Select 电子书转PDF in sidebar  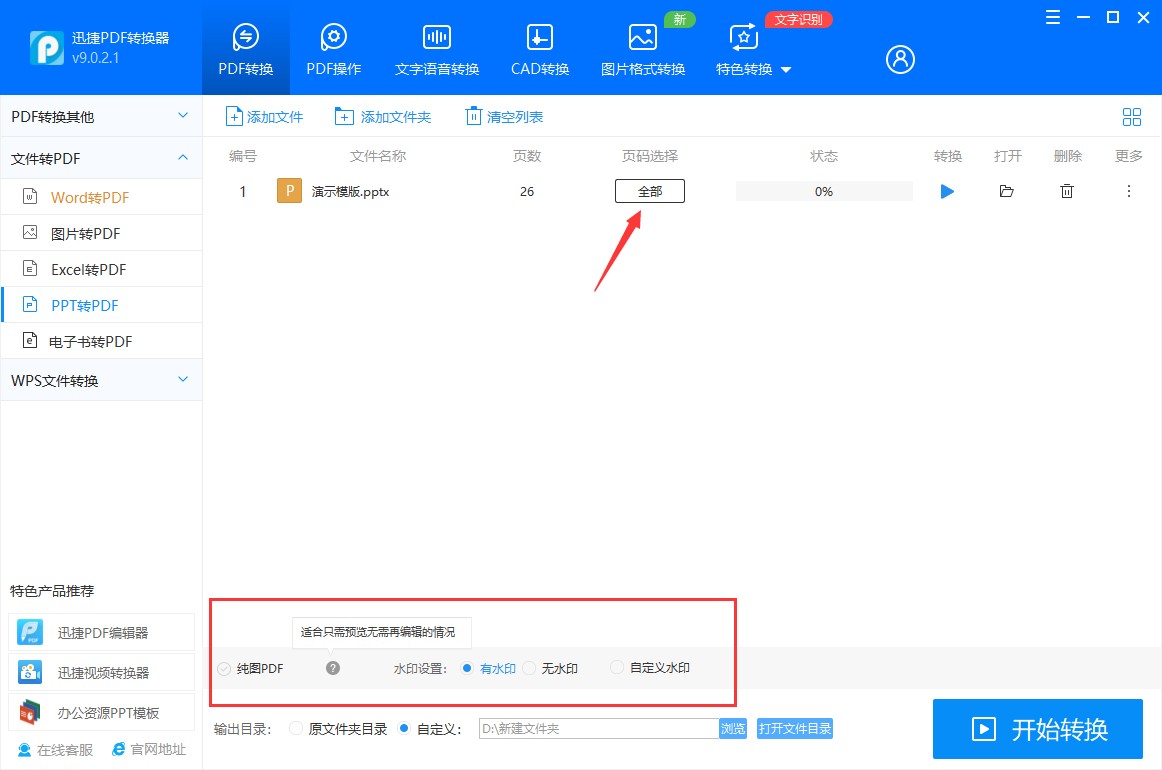pos(101,341)
